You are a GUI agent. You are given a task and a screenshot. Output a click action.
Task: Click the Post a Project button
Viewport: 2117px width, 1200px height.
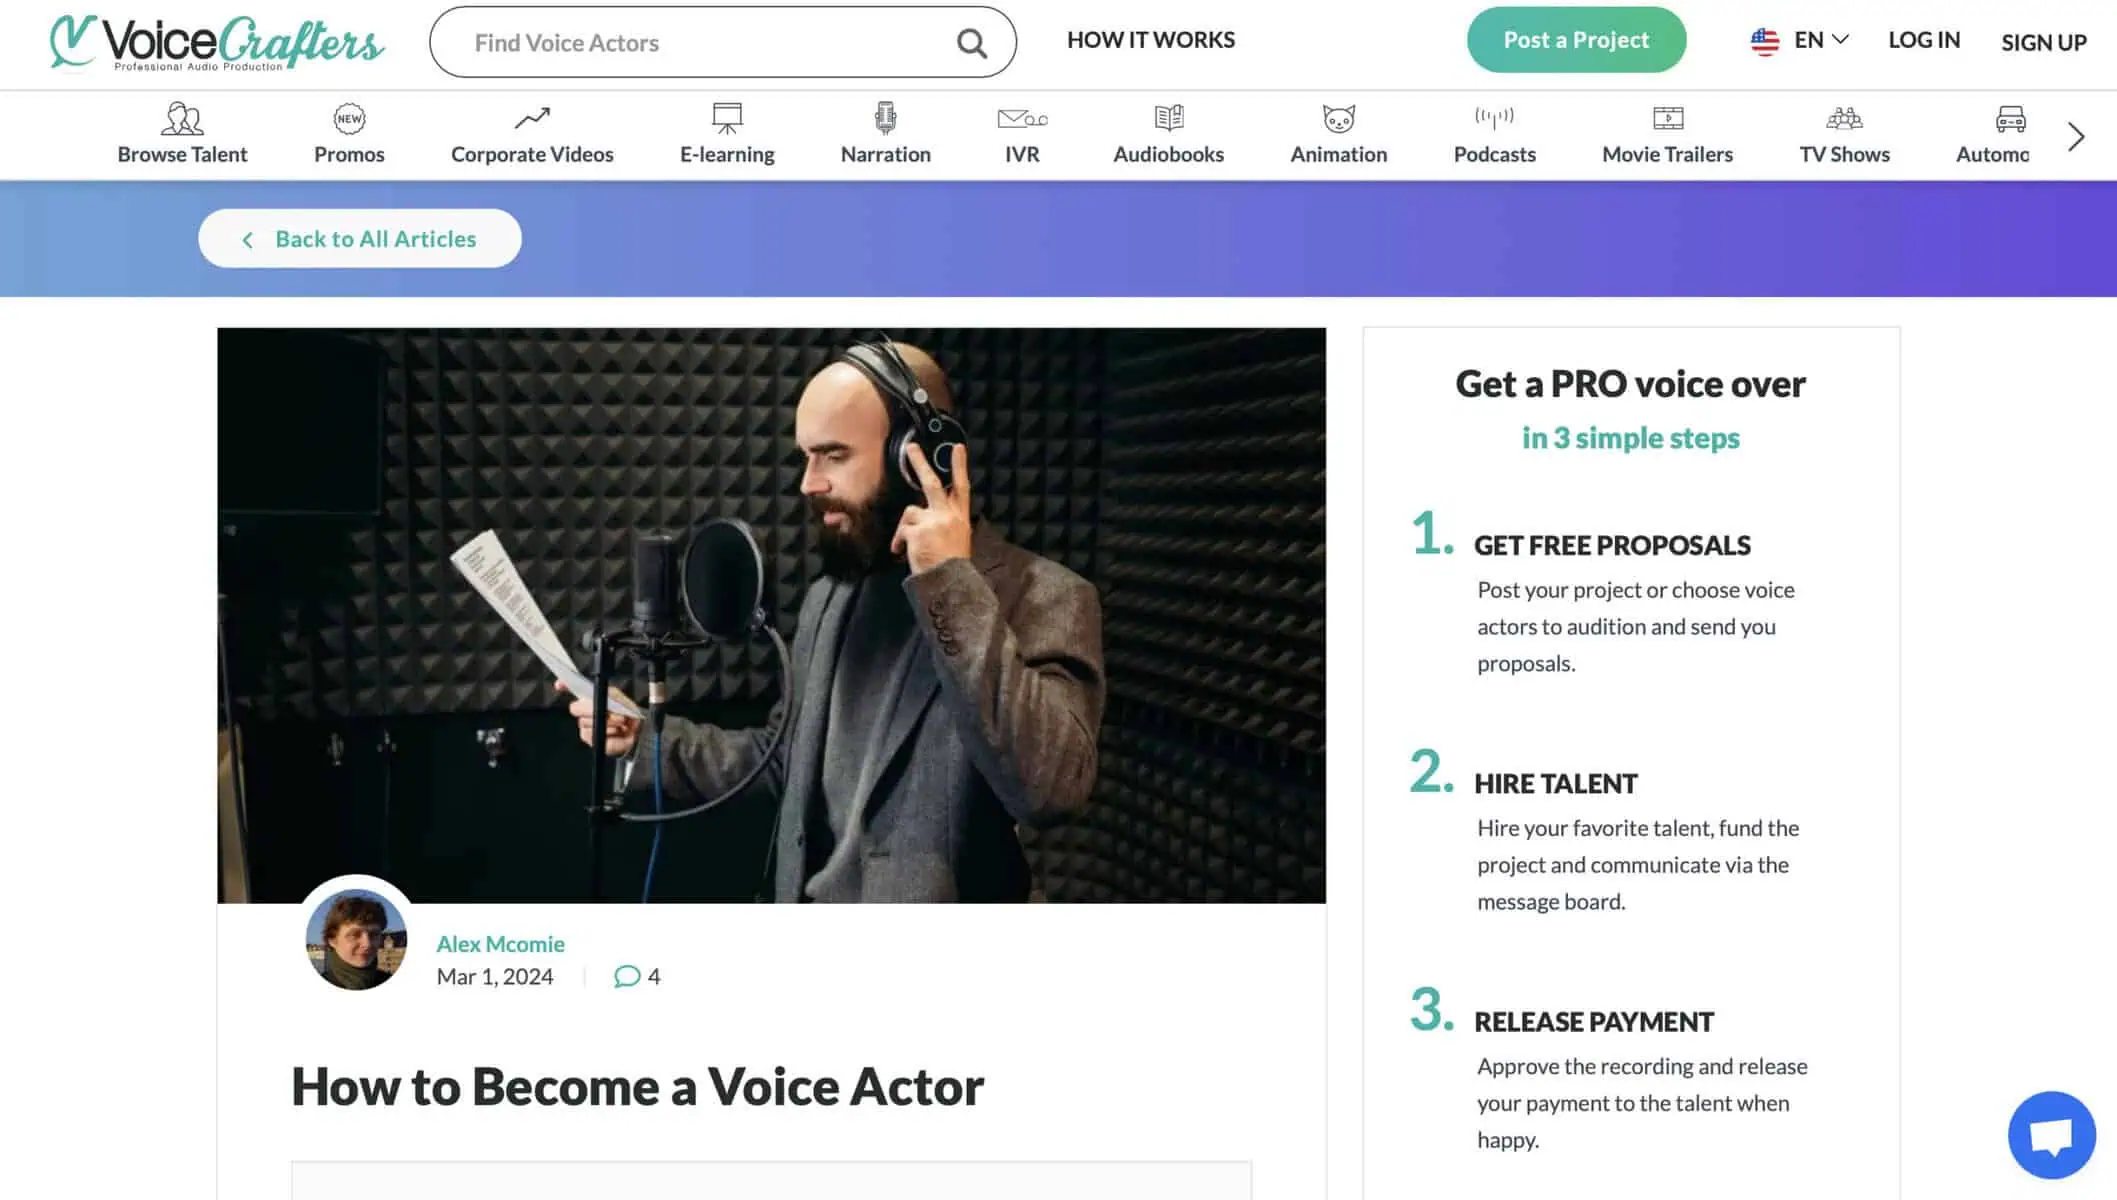click(x=1576, y=40)
